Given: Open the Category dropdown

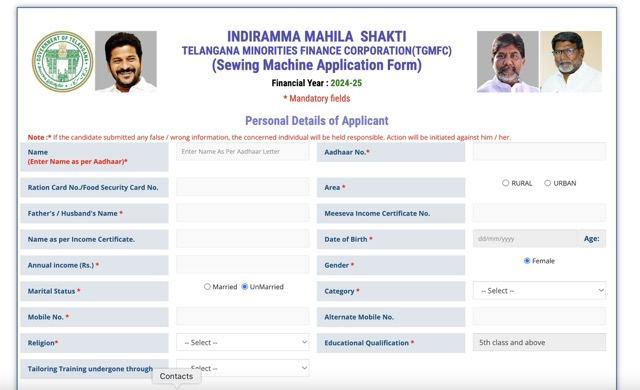Looking at the screenshot, I should [539, 290].
